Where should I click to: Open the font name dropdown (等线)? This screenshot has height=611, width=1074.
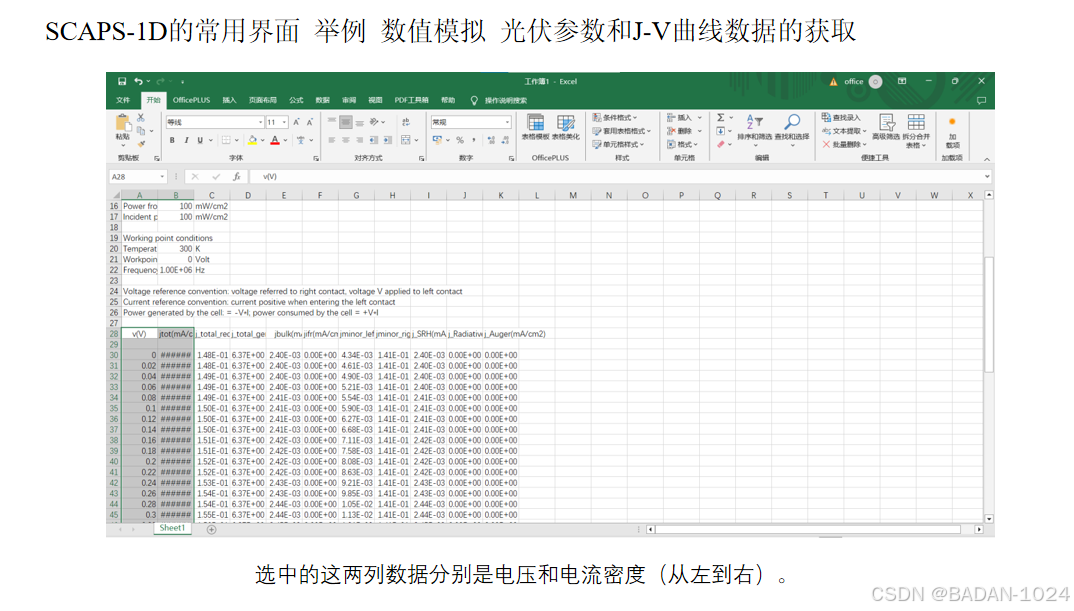pyautogui.click(x=260, y=122)
